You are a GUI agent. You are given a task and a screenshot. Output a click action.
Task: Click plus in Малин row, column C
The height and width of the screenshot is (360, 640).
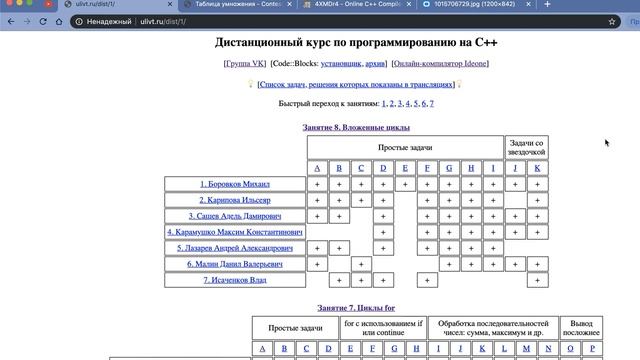coord(361,264)
